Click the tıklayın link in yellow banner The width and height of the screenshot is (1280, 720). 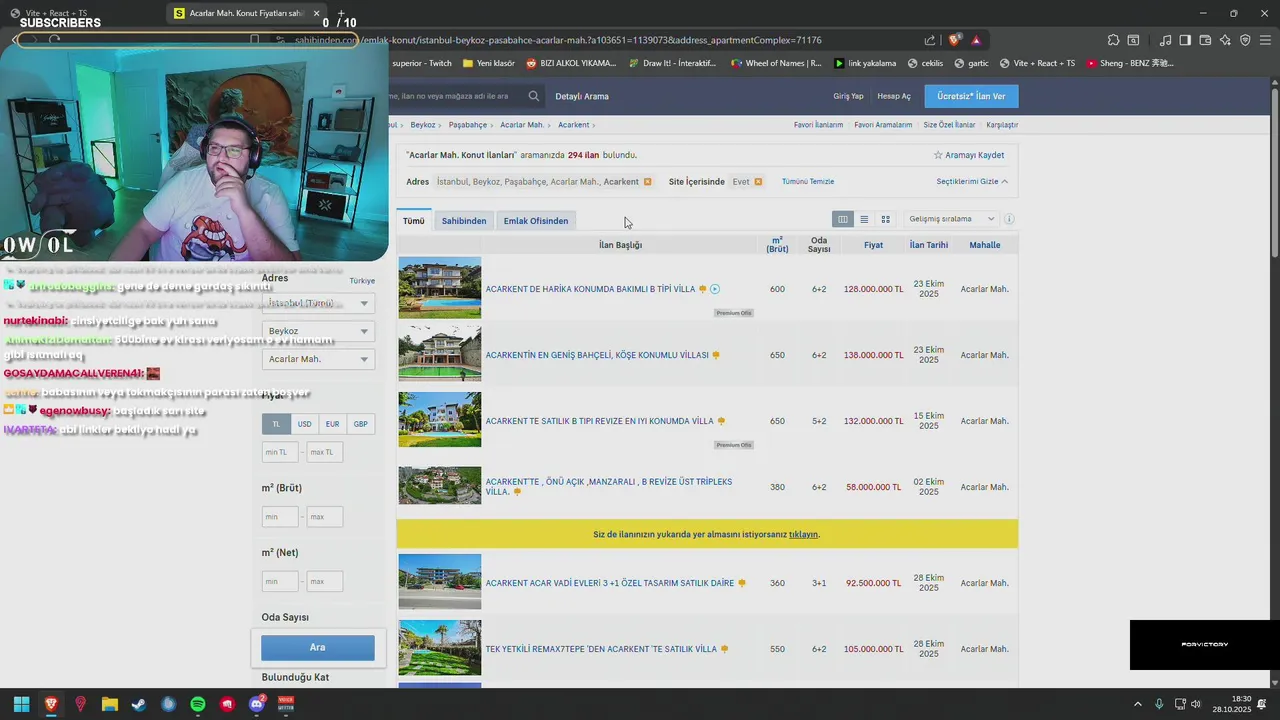tap(803, 534)
